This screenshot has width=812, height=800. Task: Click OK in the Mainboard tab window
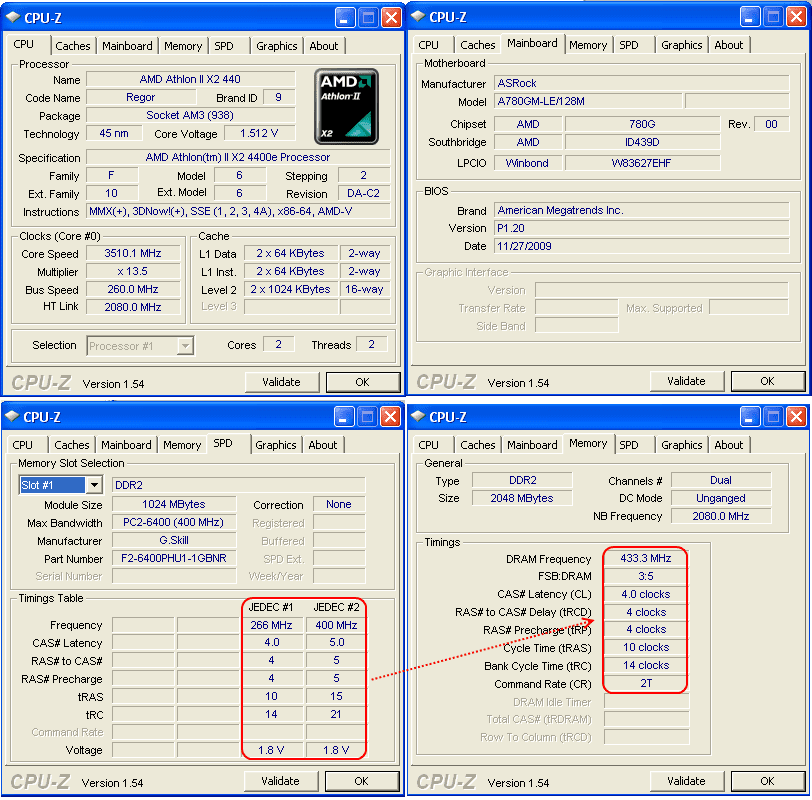pos(768,382)
